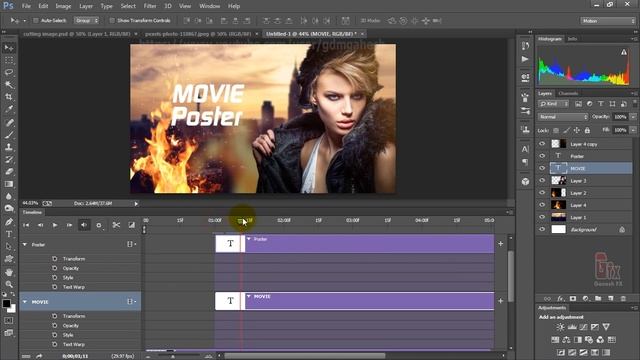Select the Clone Stamp tool
The image size is (640, 360).
point(9,147)
